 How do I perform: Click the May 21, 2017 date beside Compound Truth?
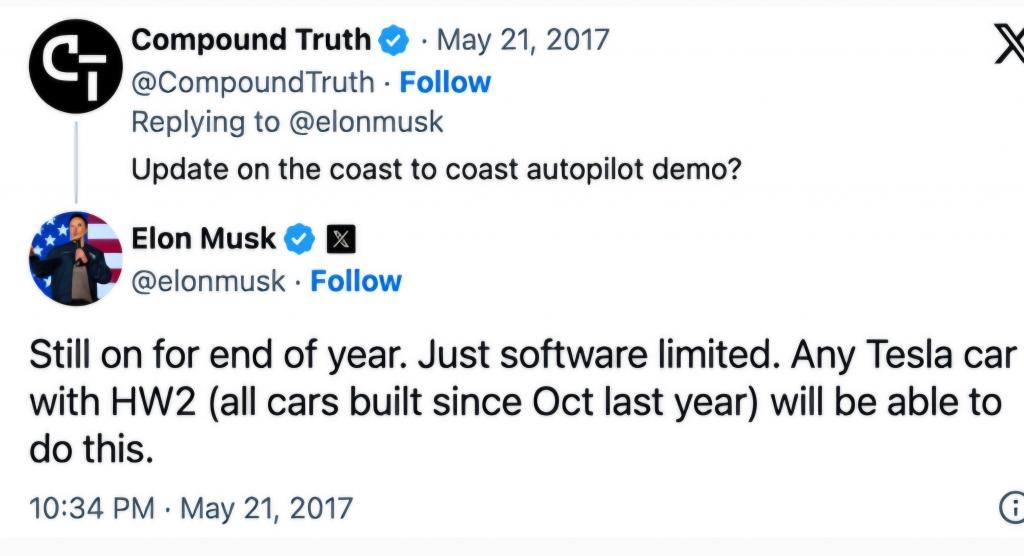point(523,40)
